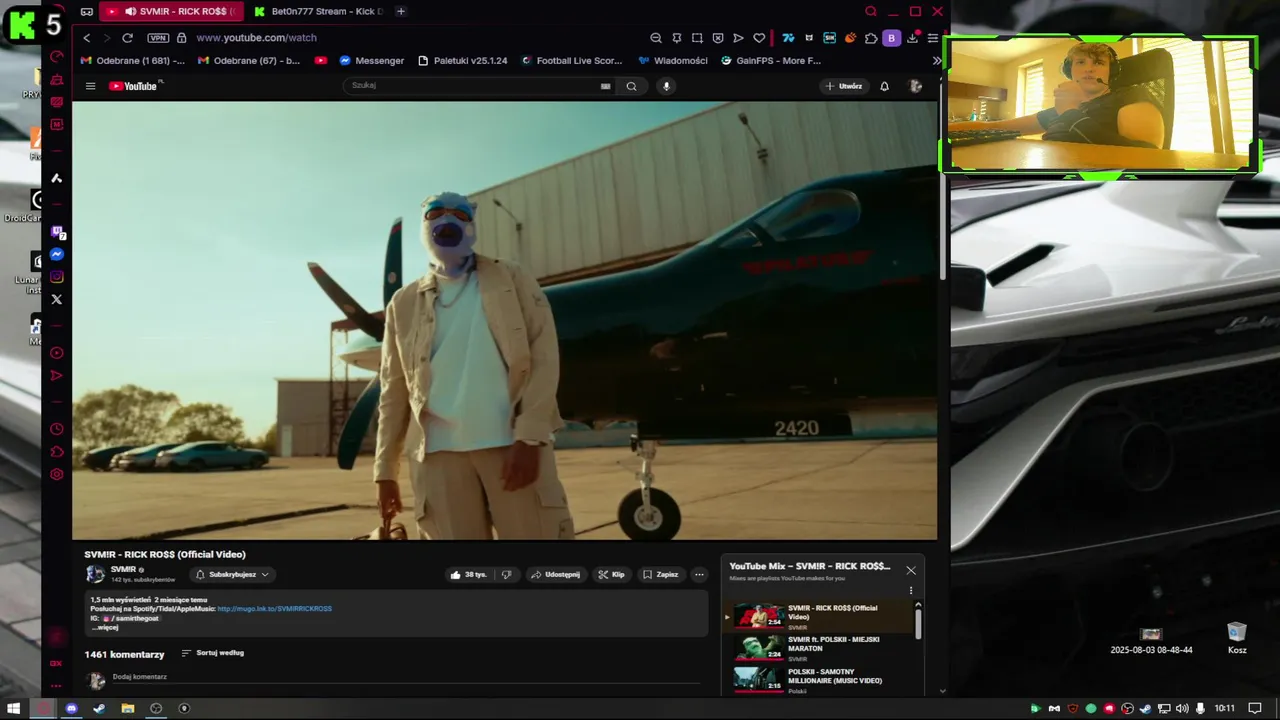Open the extensions cube icon
This screenshot has height=720, width=1280.
click(x=871, y=38)
